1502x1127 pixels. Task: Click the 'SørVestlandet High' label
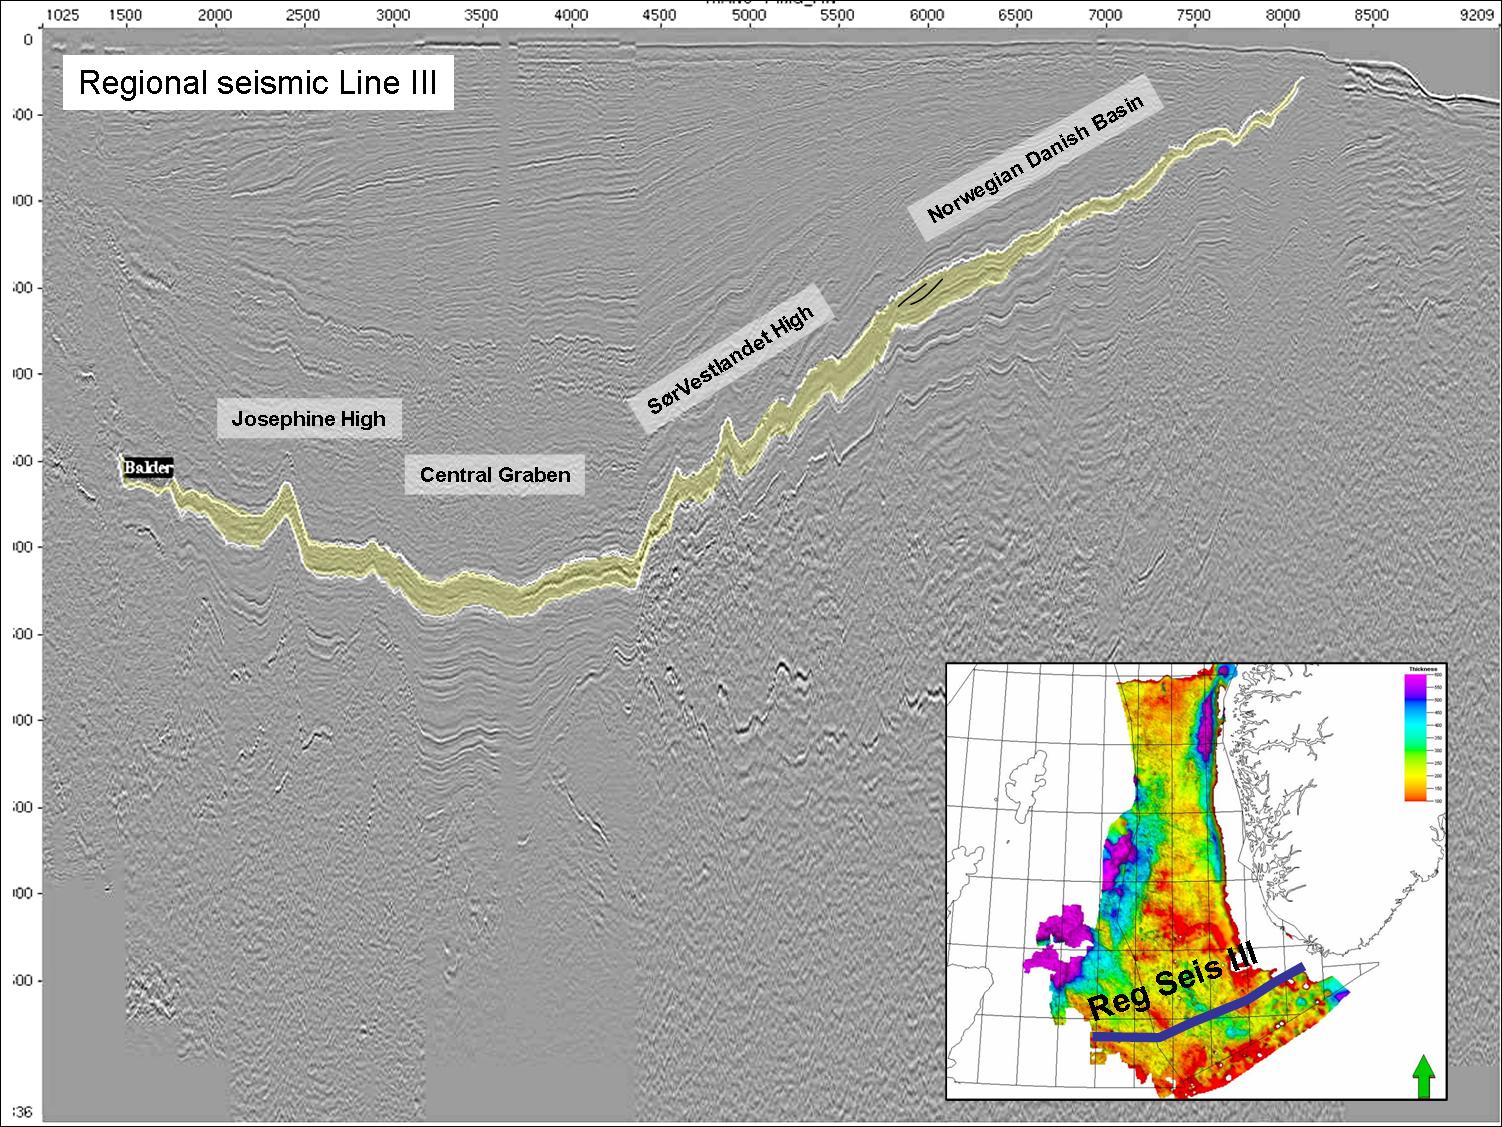[x=730, y=359]
